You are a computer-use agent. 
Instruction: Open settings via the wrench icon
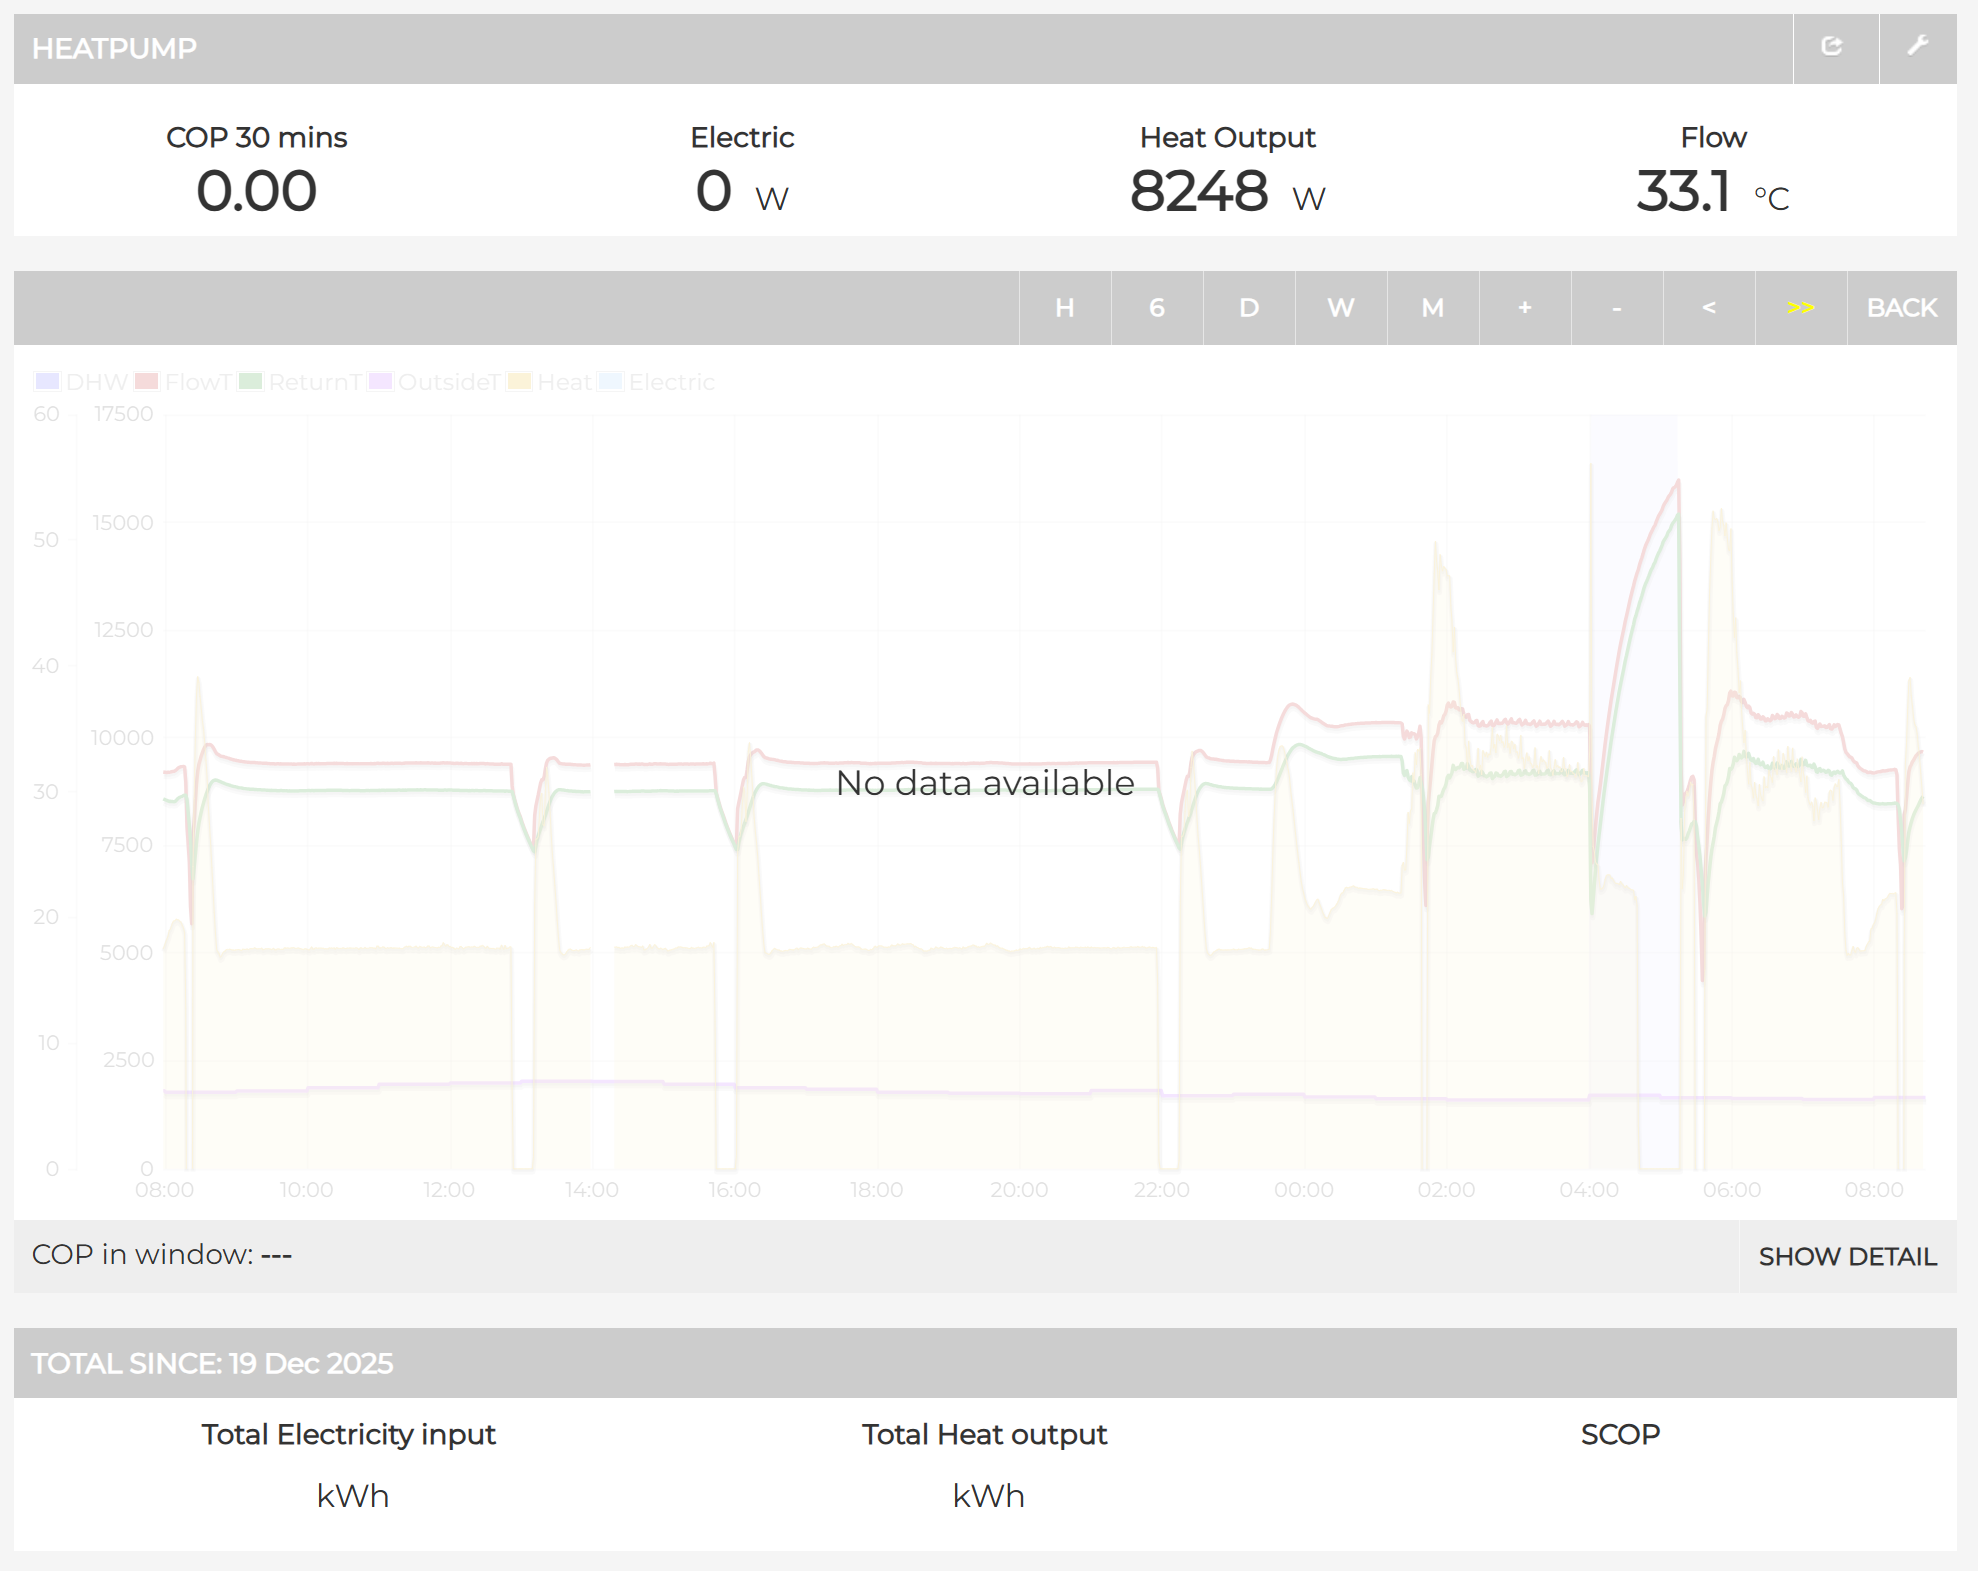(x=1917, y=47)
